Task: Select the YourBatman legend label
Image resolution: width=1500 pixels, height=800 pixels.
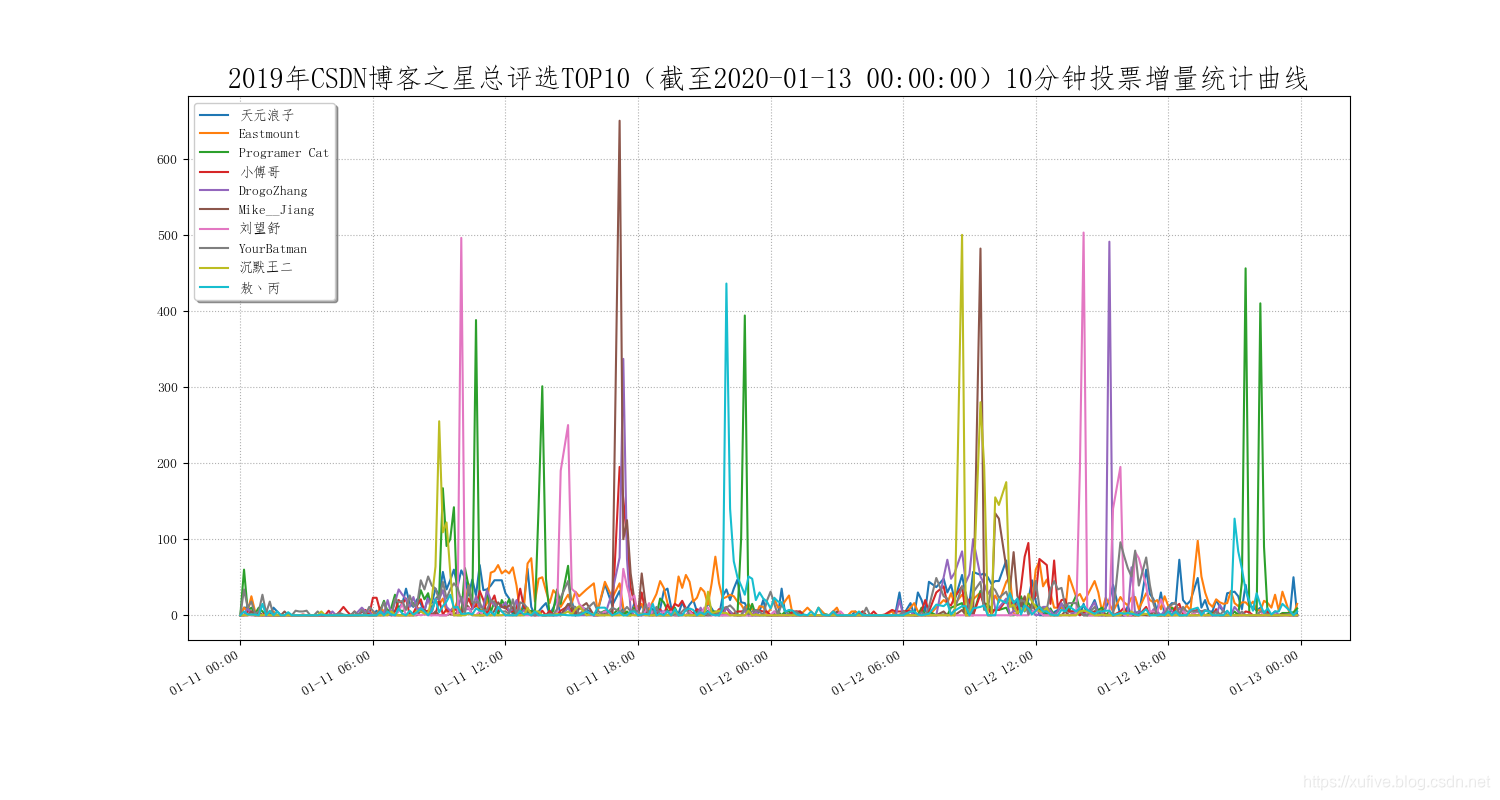Action: click(x=273, y=249)
